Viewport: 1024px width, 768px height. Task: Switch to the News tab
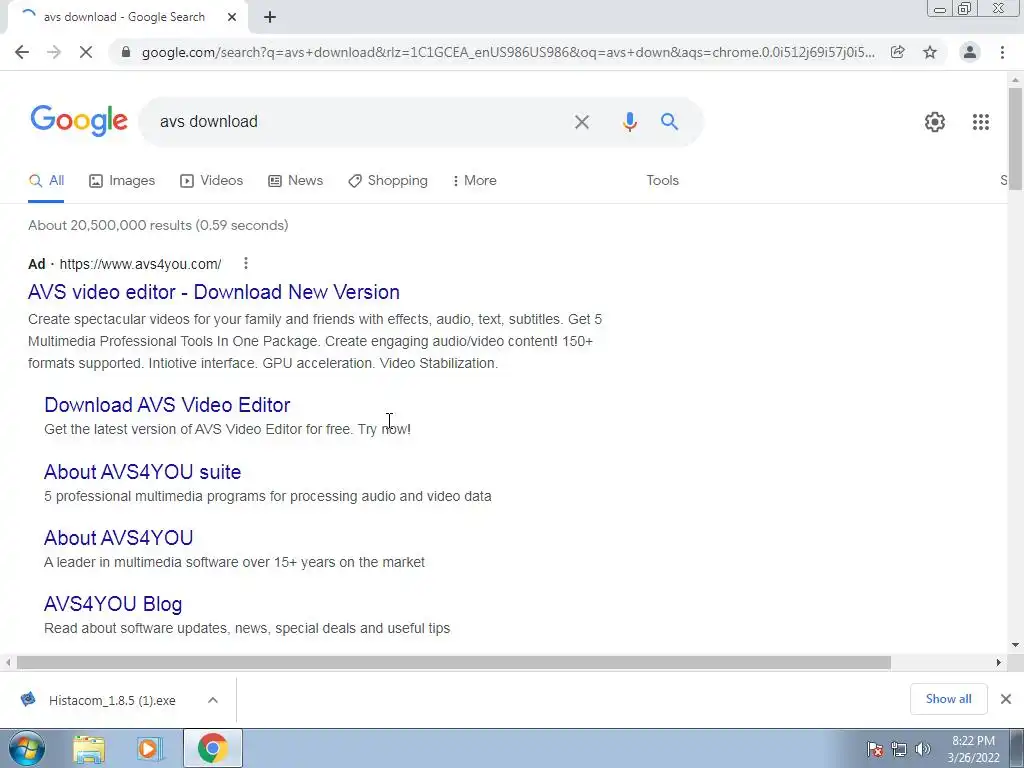tap(295, 180)
